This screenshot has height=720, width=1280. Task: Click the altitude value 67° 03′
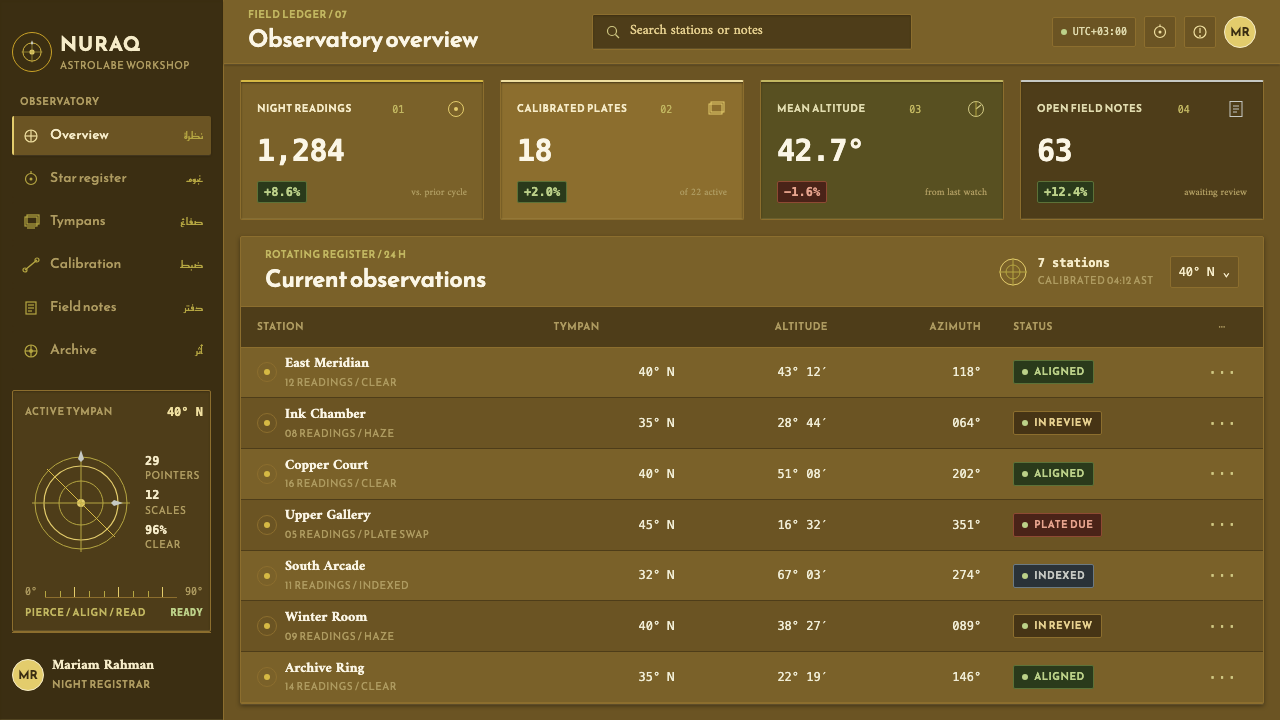pos(802,575)
